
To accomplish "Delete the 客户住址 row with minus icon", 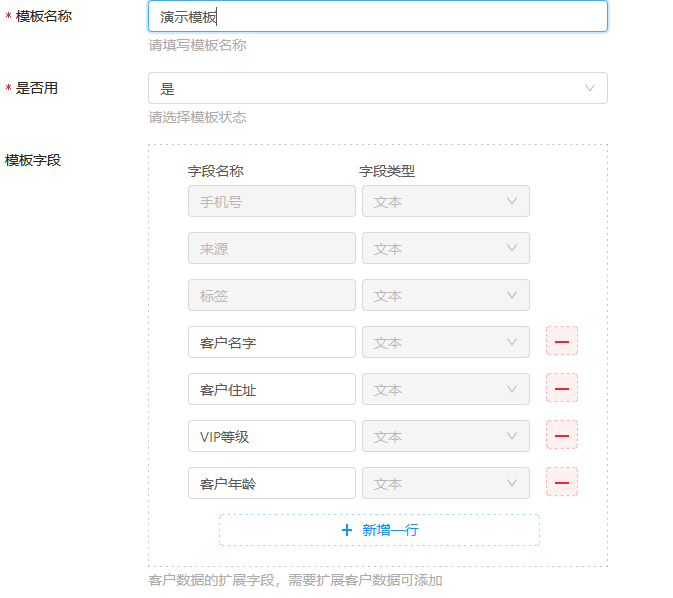I will 561,389.
